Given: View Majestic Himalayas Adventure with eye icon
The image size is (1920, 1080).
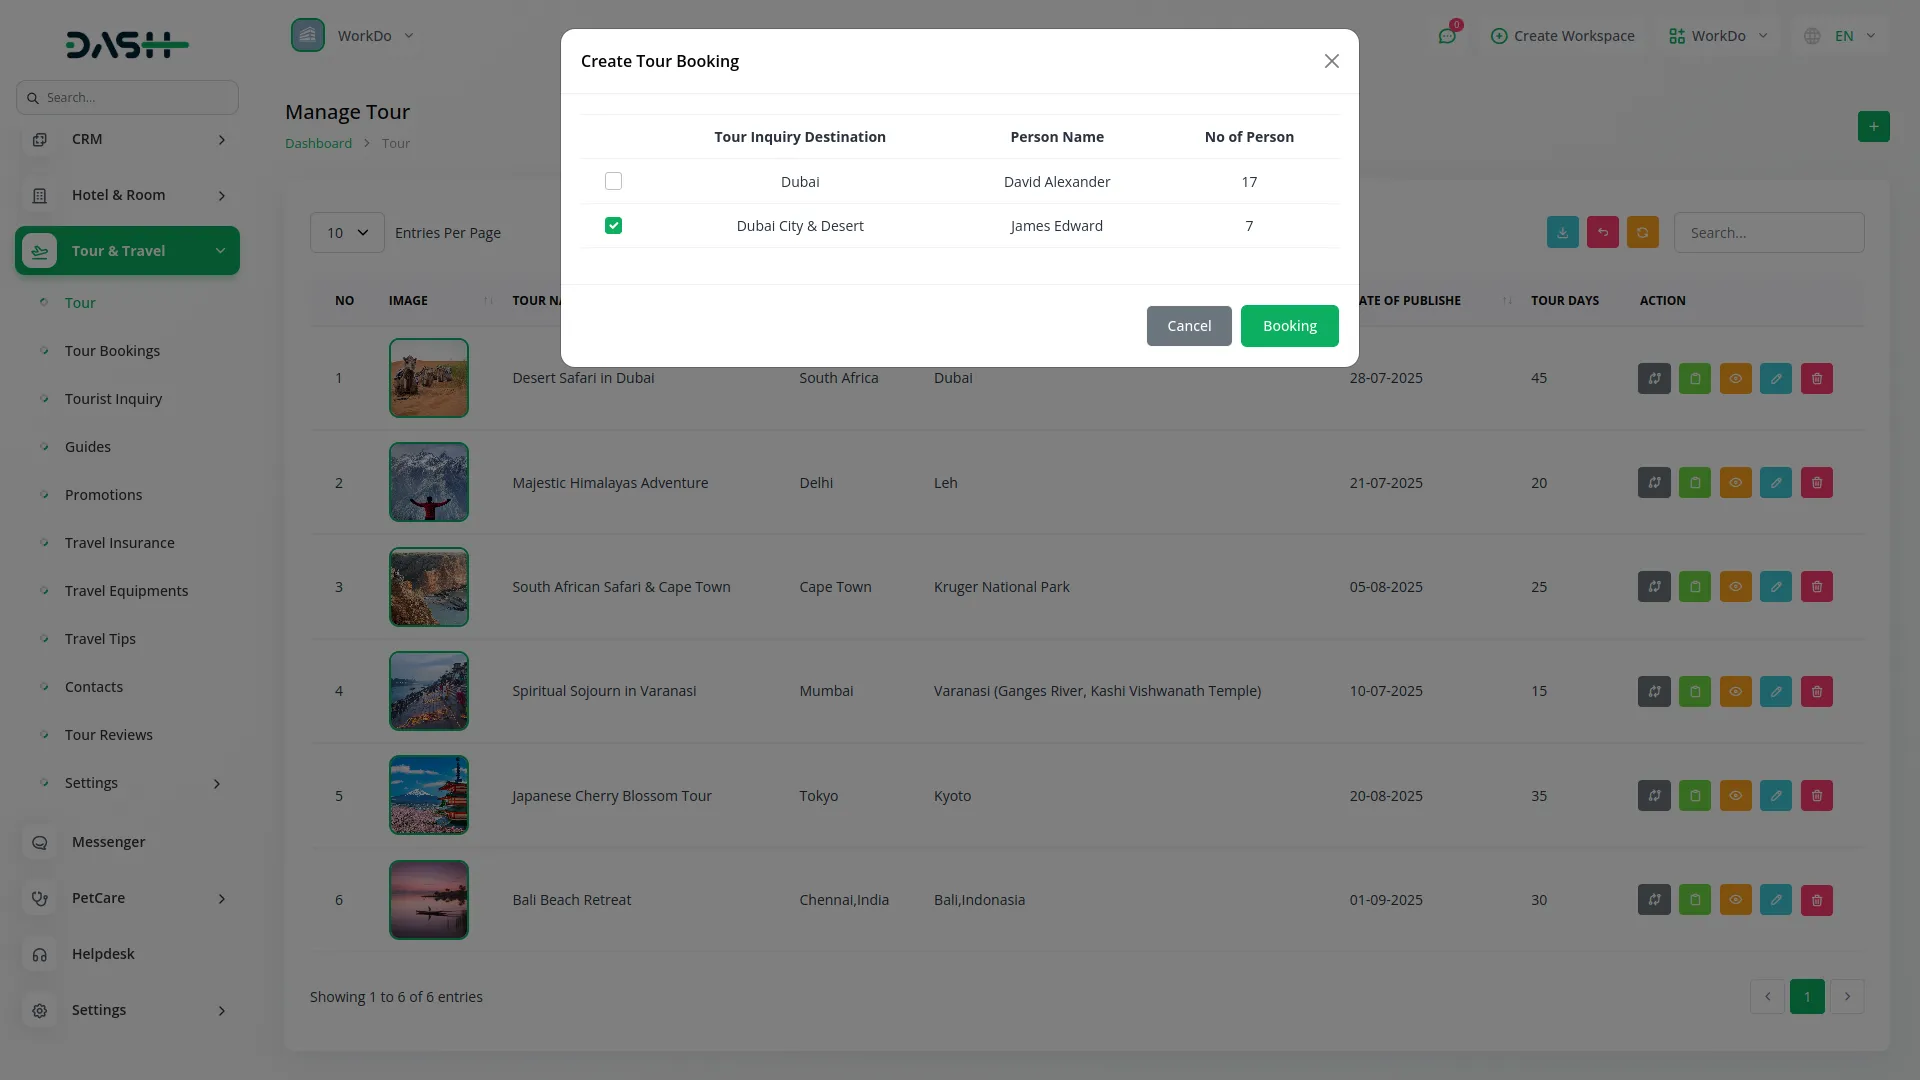Looking at the screenshot, I should click(x=1735, y=483).
